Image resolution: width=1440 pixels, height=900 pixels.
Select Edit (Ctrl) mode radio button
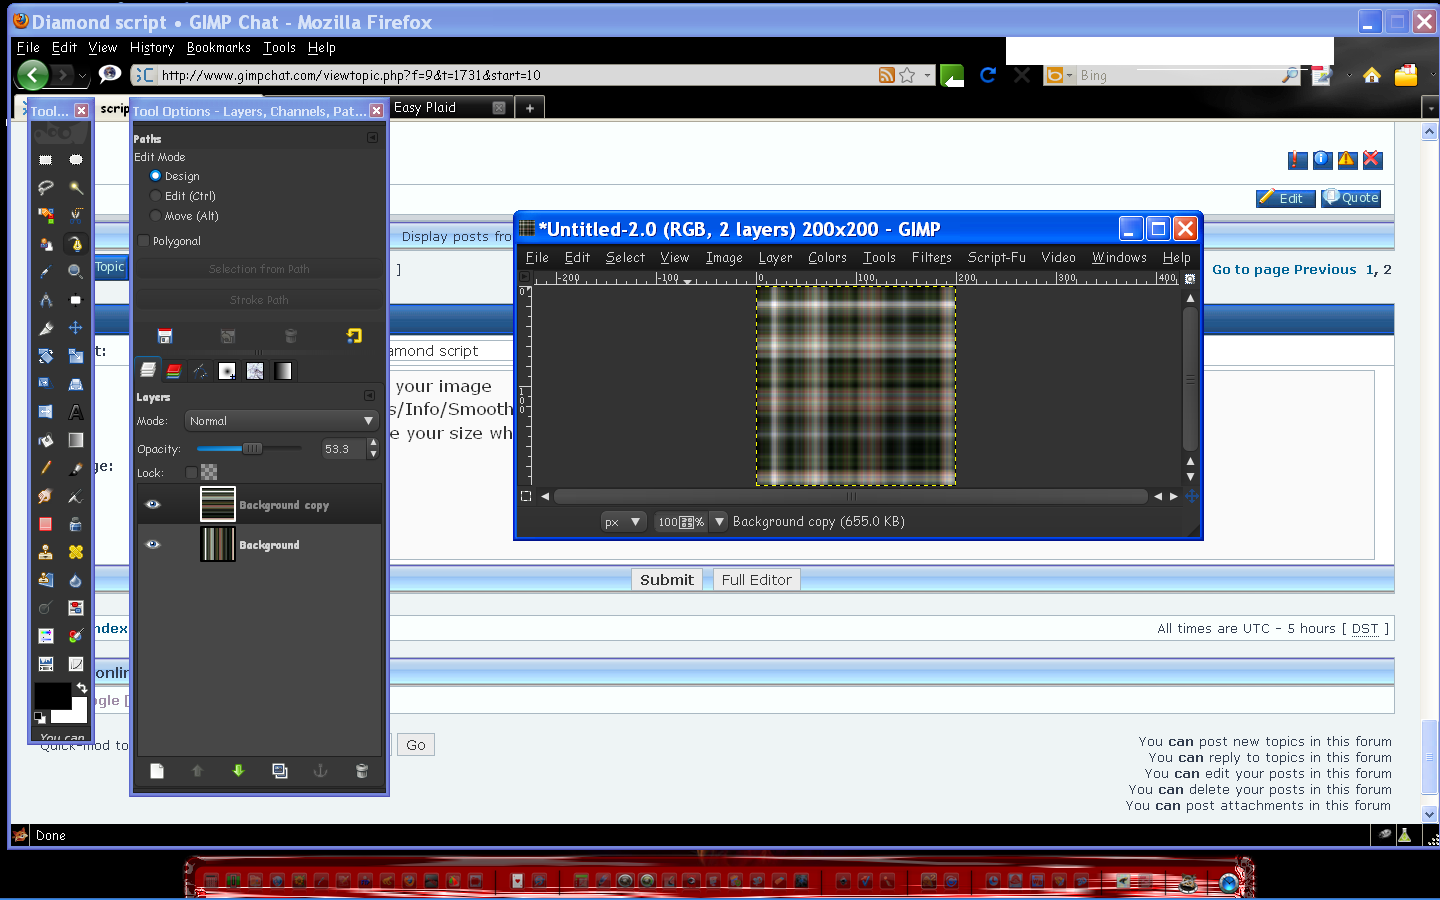click(155, 196)
